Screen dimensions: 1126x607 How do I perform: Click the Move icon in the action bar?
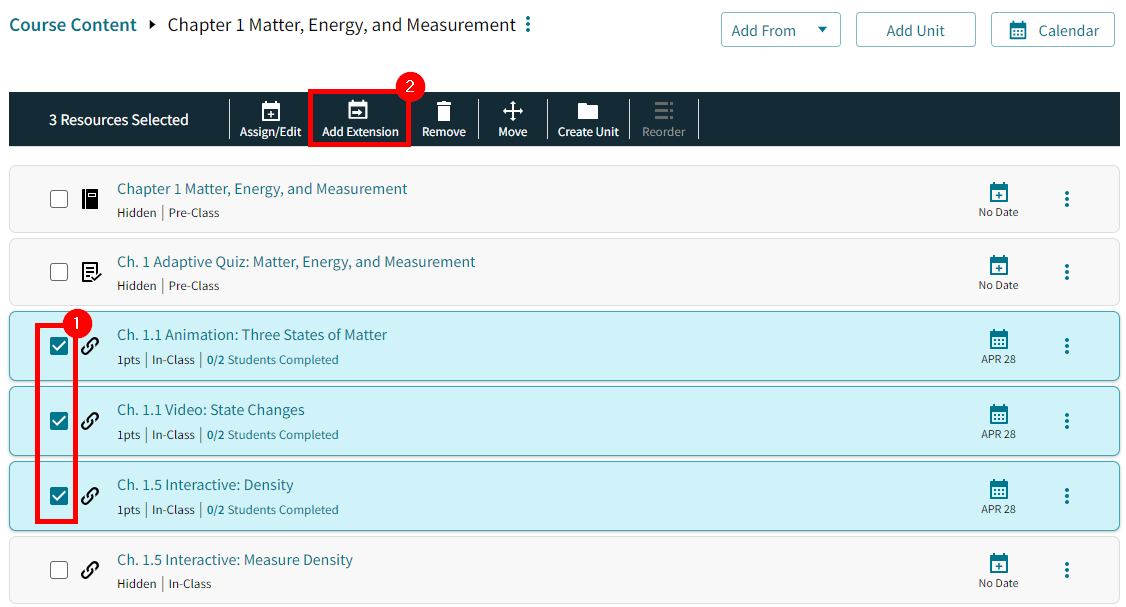[x=512, y=119]
